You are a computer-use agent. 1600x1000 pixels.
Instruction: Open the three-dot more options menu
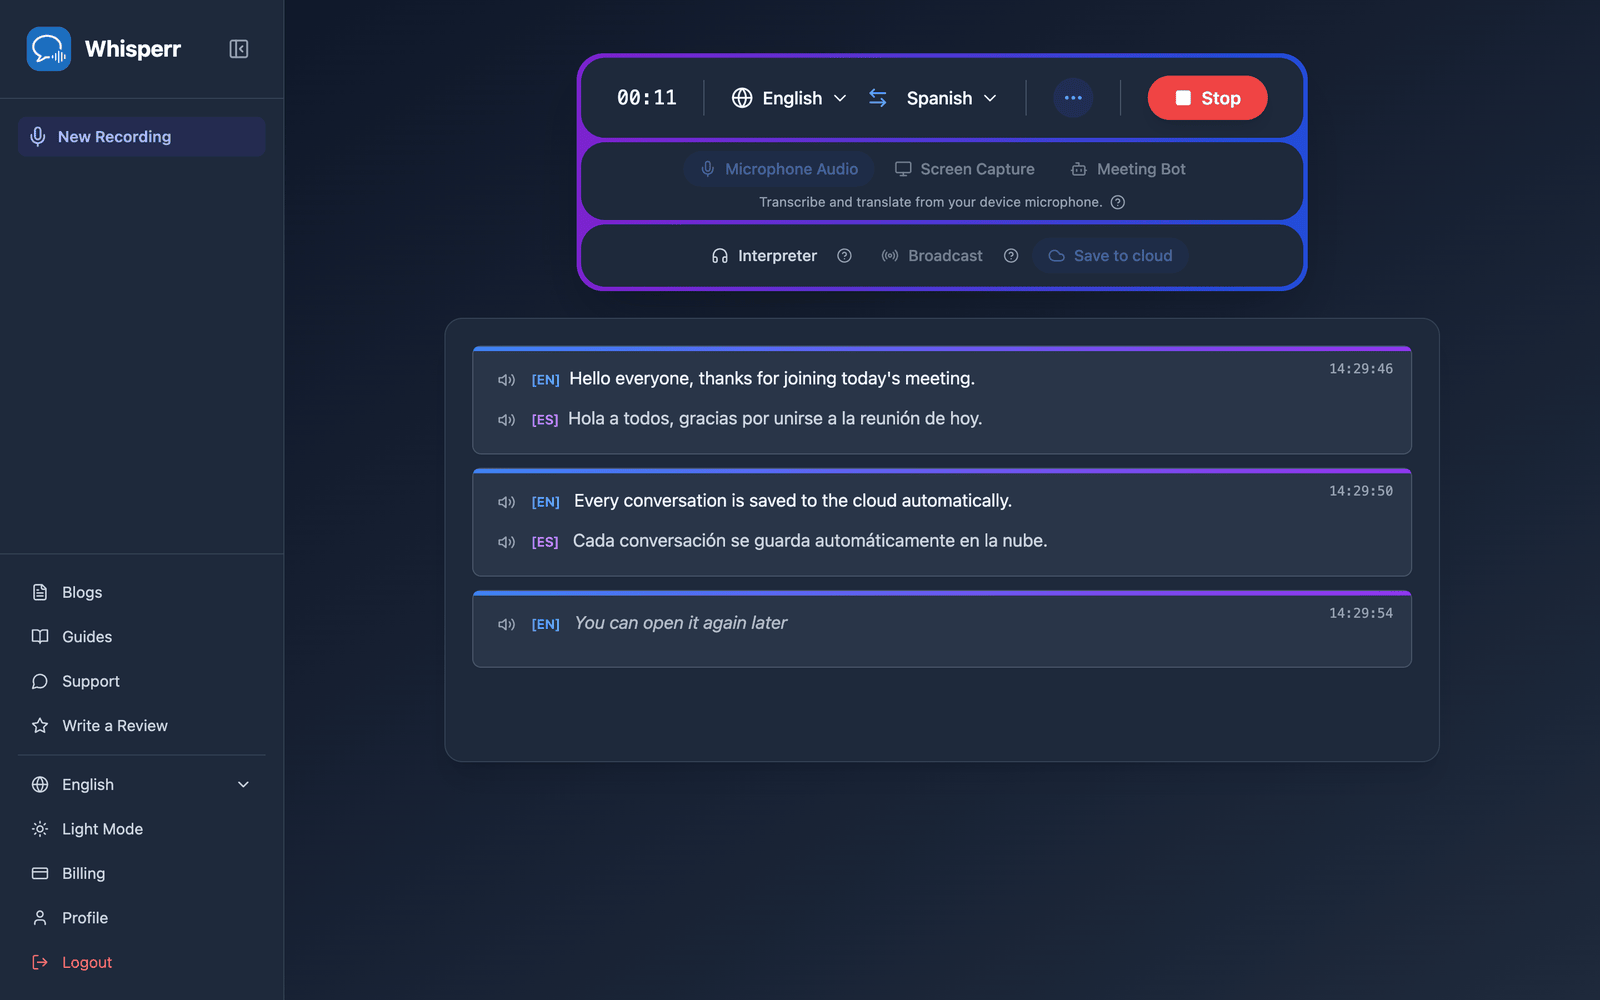pos(1073,98)
